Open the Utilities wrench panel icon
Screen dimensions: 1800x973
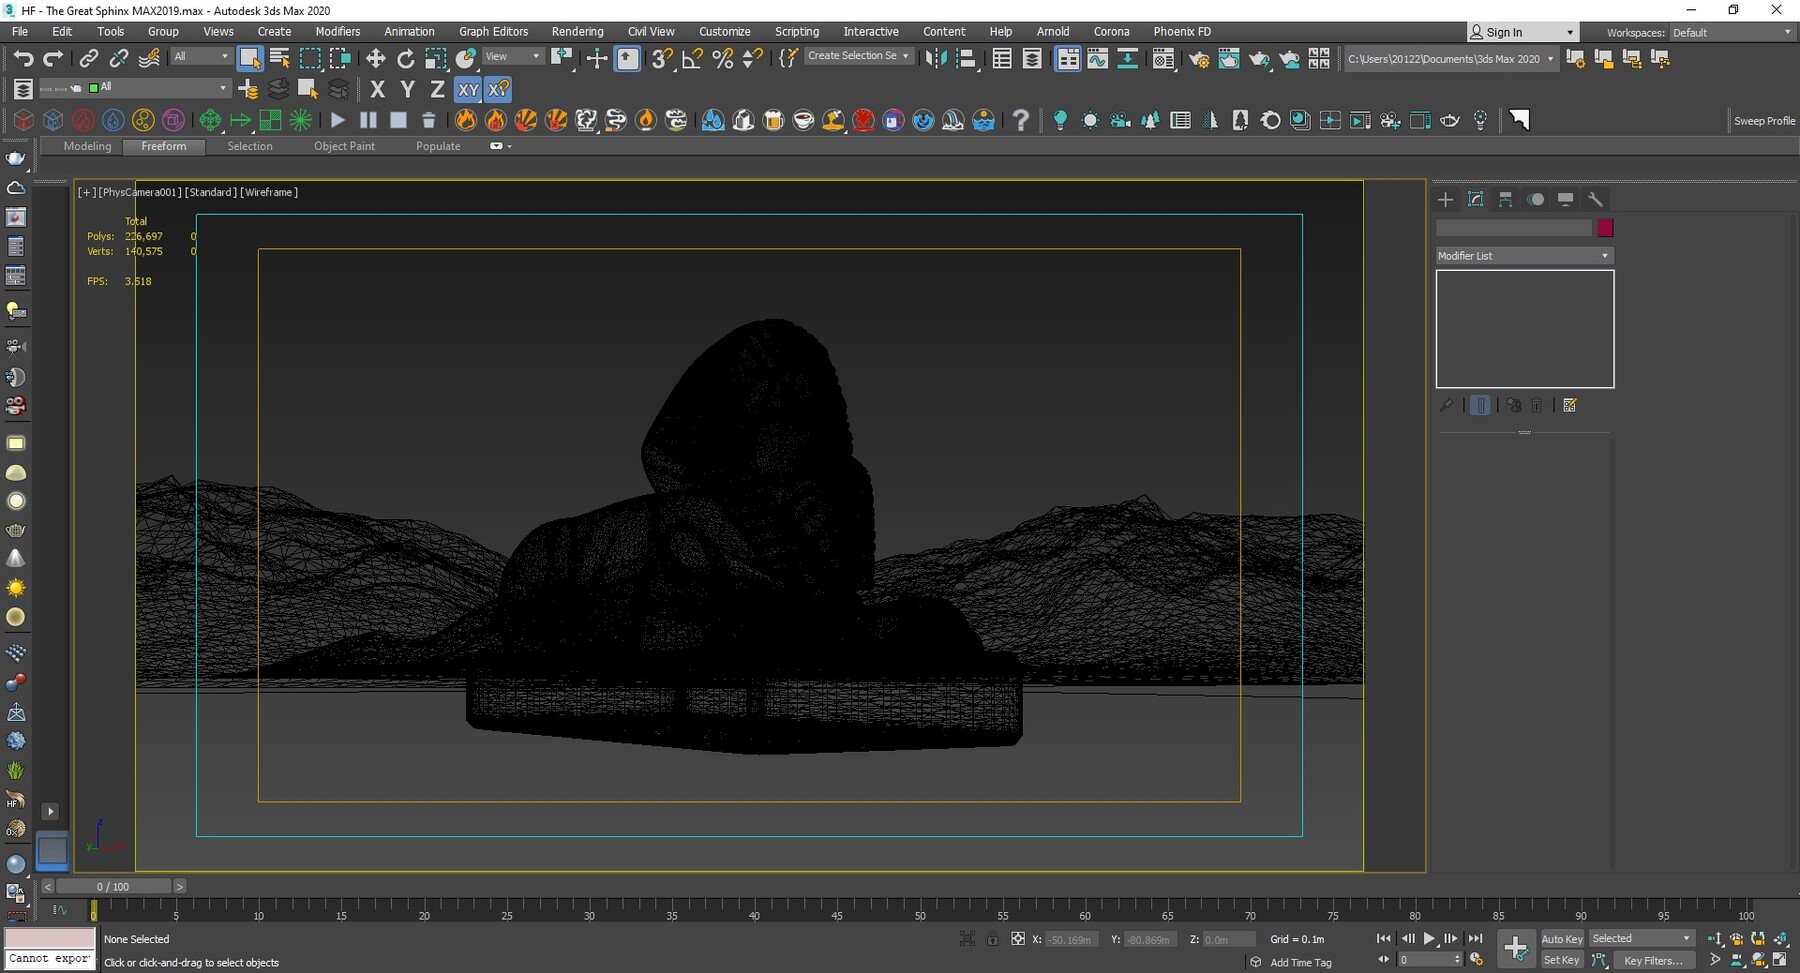1596,200
